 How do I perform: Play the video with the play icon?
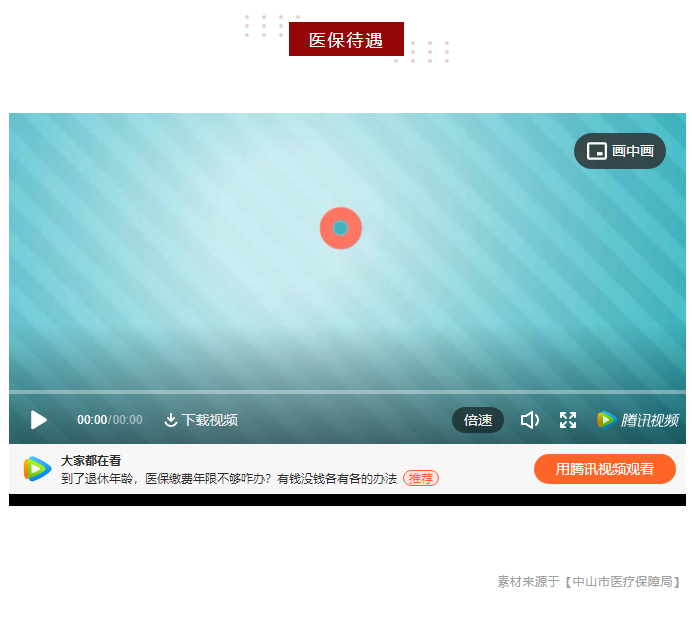[x=39, y=420]
